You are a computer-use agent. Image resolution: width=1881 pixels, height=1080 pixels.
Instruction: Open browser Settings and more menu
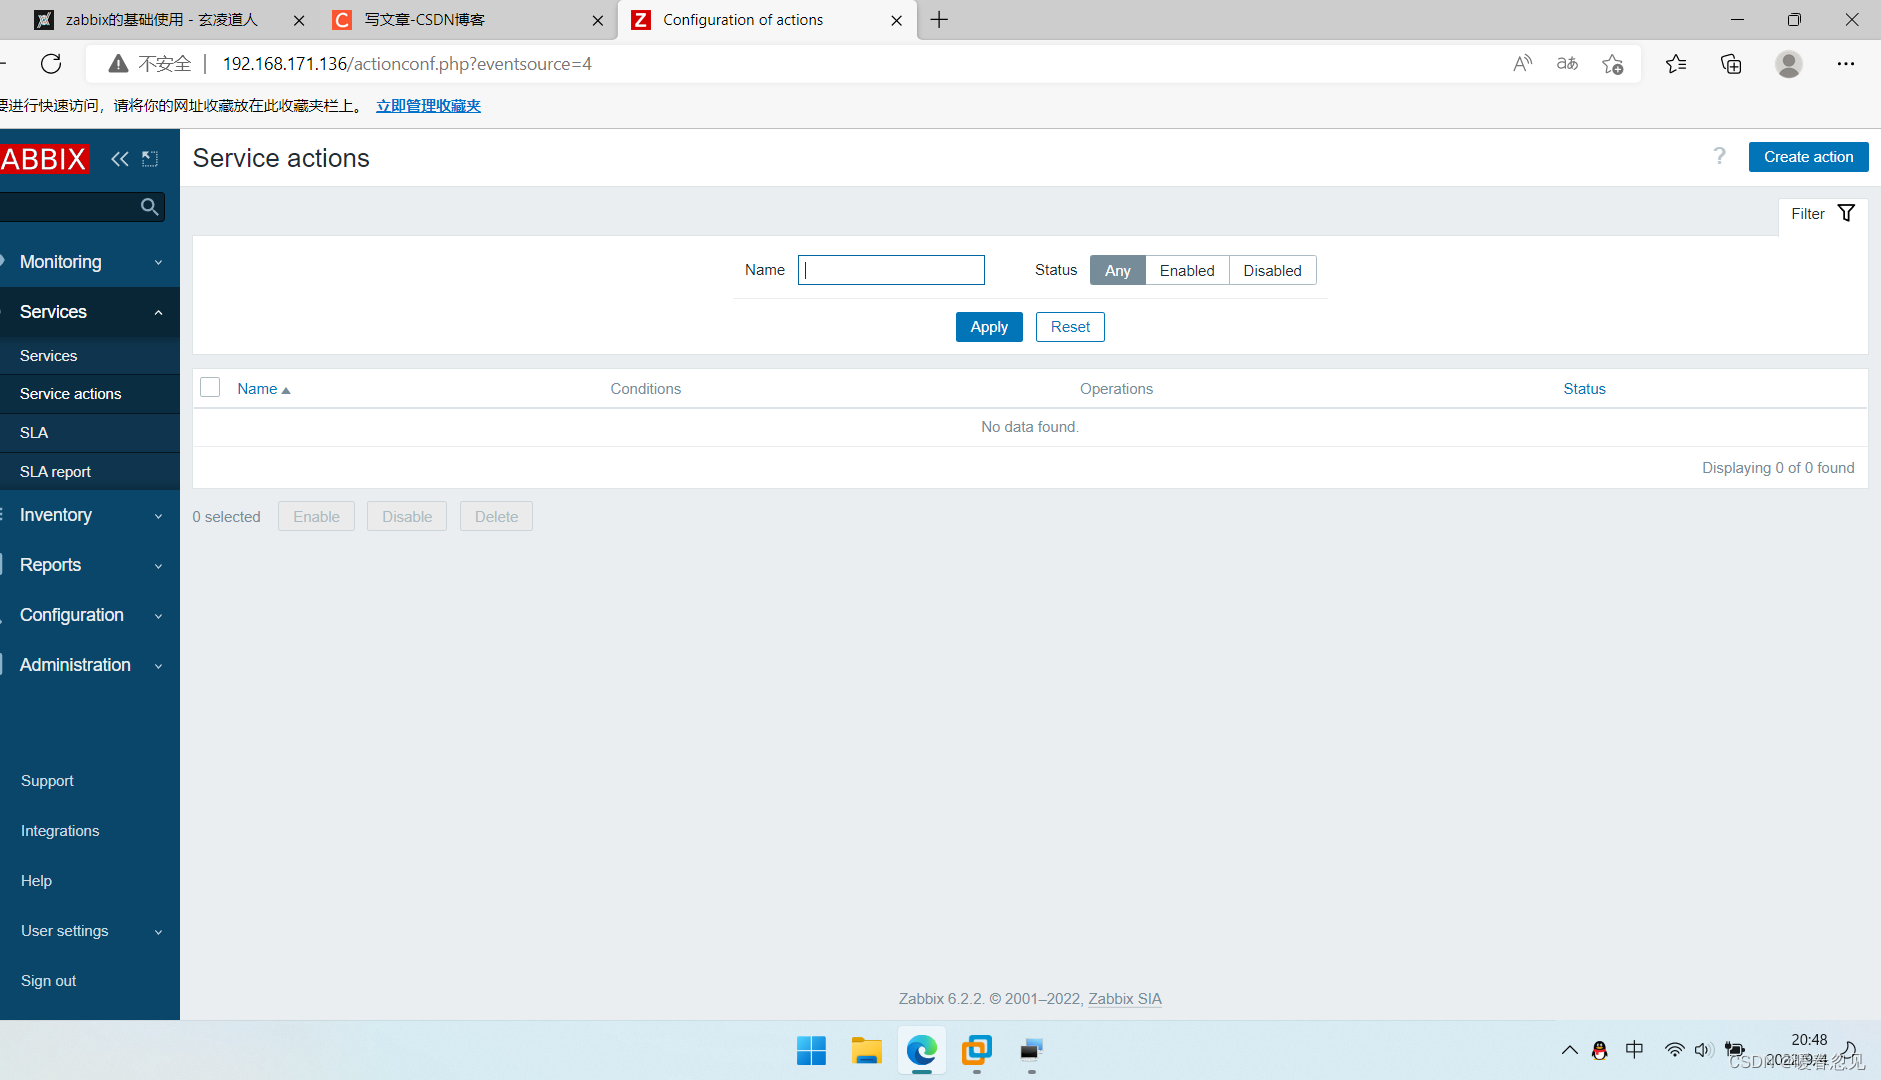1846,64
